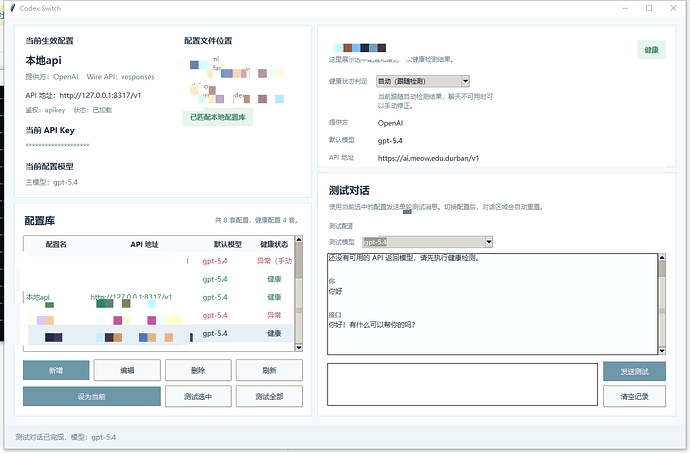Click the 新增 button

56,370
